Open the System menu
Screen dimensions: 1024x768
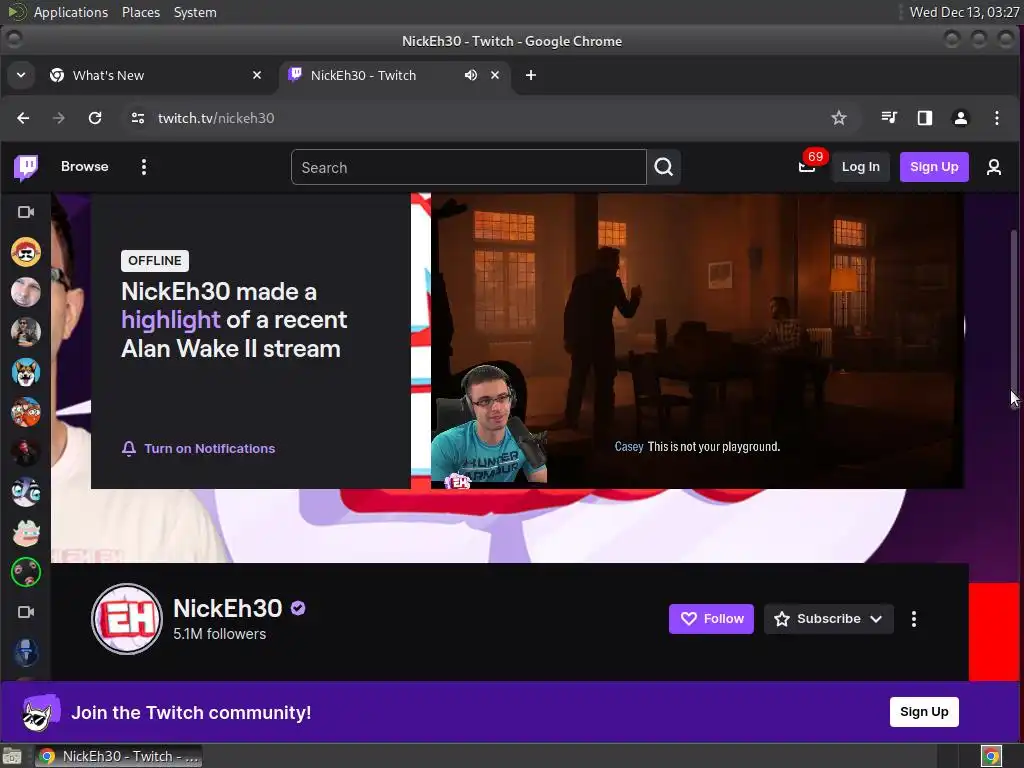click(x=195, y=12)
